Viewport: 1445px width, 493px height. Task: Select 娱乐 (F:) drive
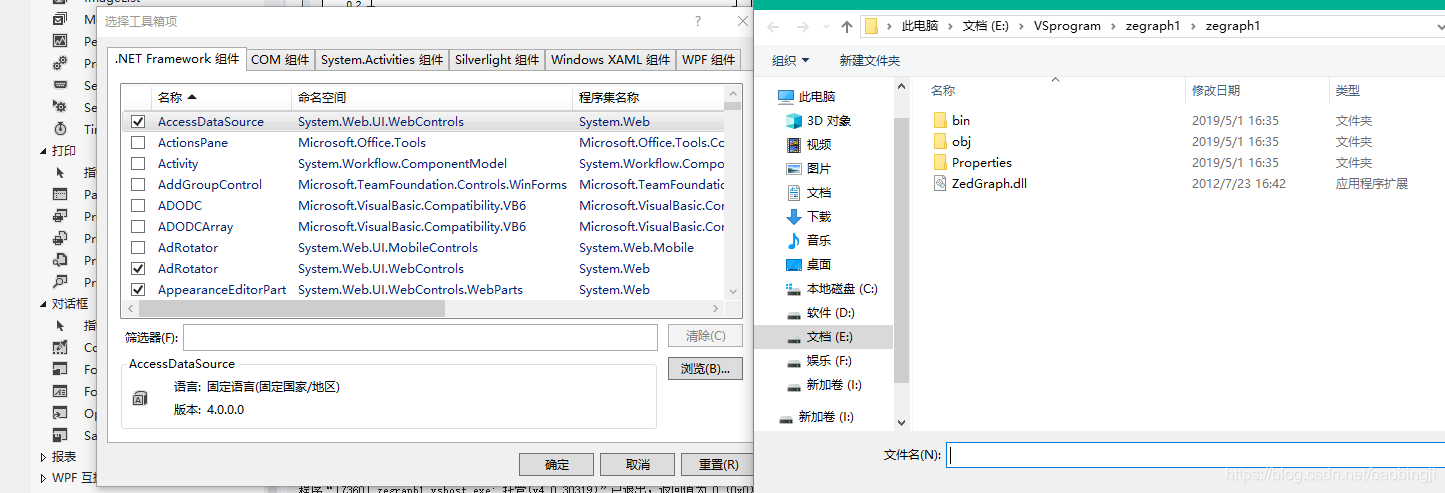tap(829, 361)
